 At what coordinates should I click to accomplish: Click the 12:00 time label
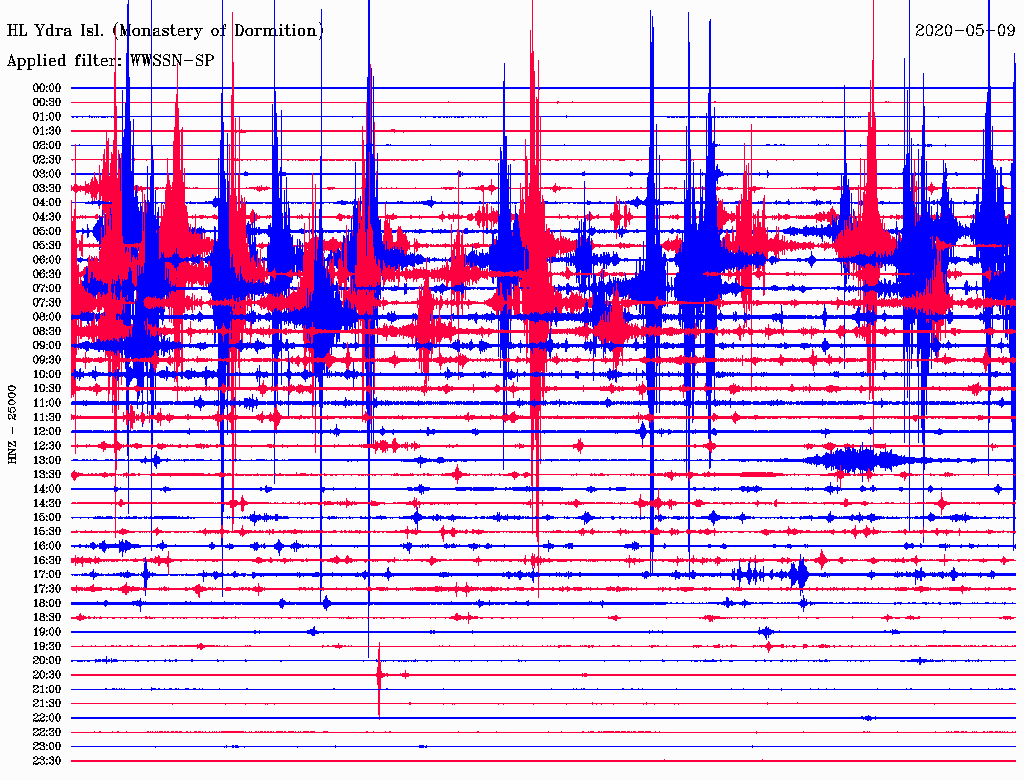pyautogui.click(x=47, y=432)
